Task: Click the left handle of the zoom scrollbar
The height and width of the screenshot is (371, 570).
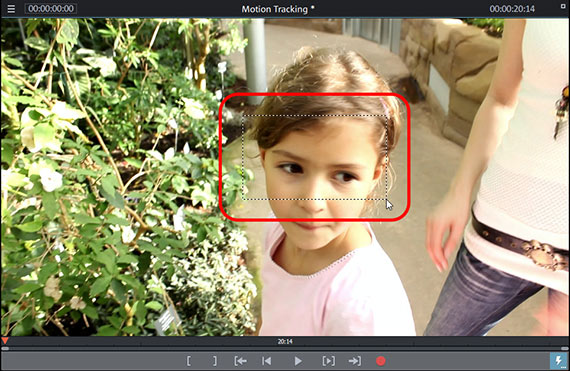Action: click(5, 348)
